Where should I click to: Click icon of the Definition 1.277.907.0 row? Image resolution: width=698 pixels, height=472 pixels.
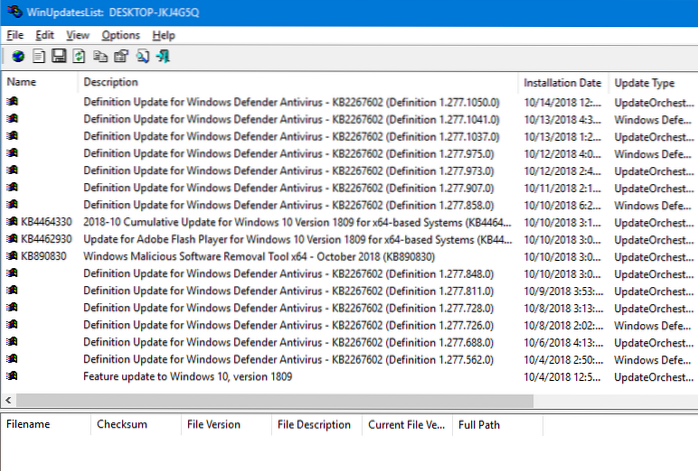pyautogui.click(x=12, y=187)
